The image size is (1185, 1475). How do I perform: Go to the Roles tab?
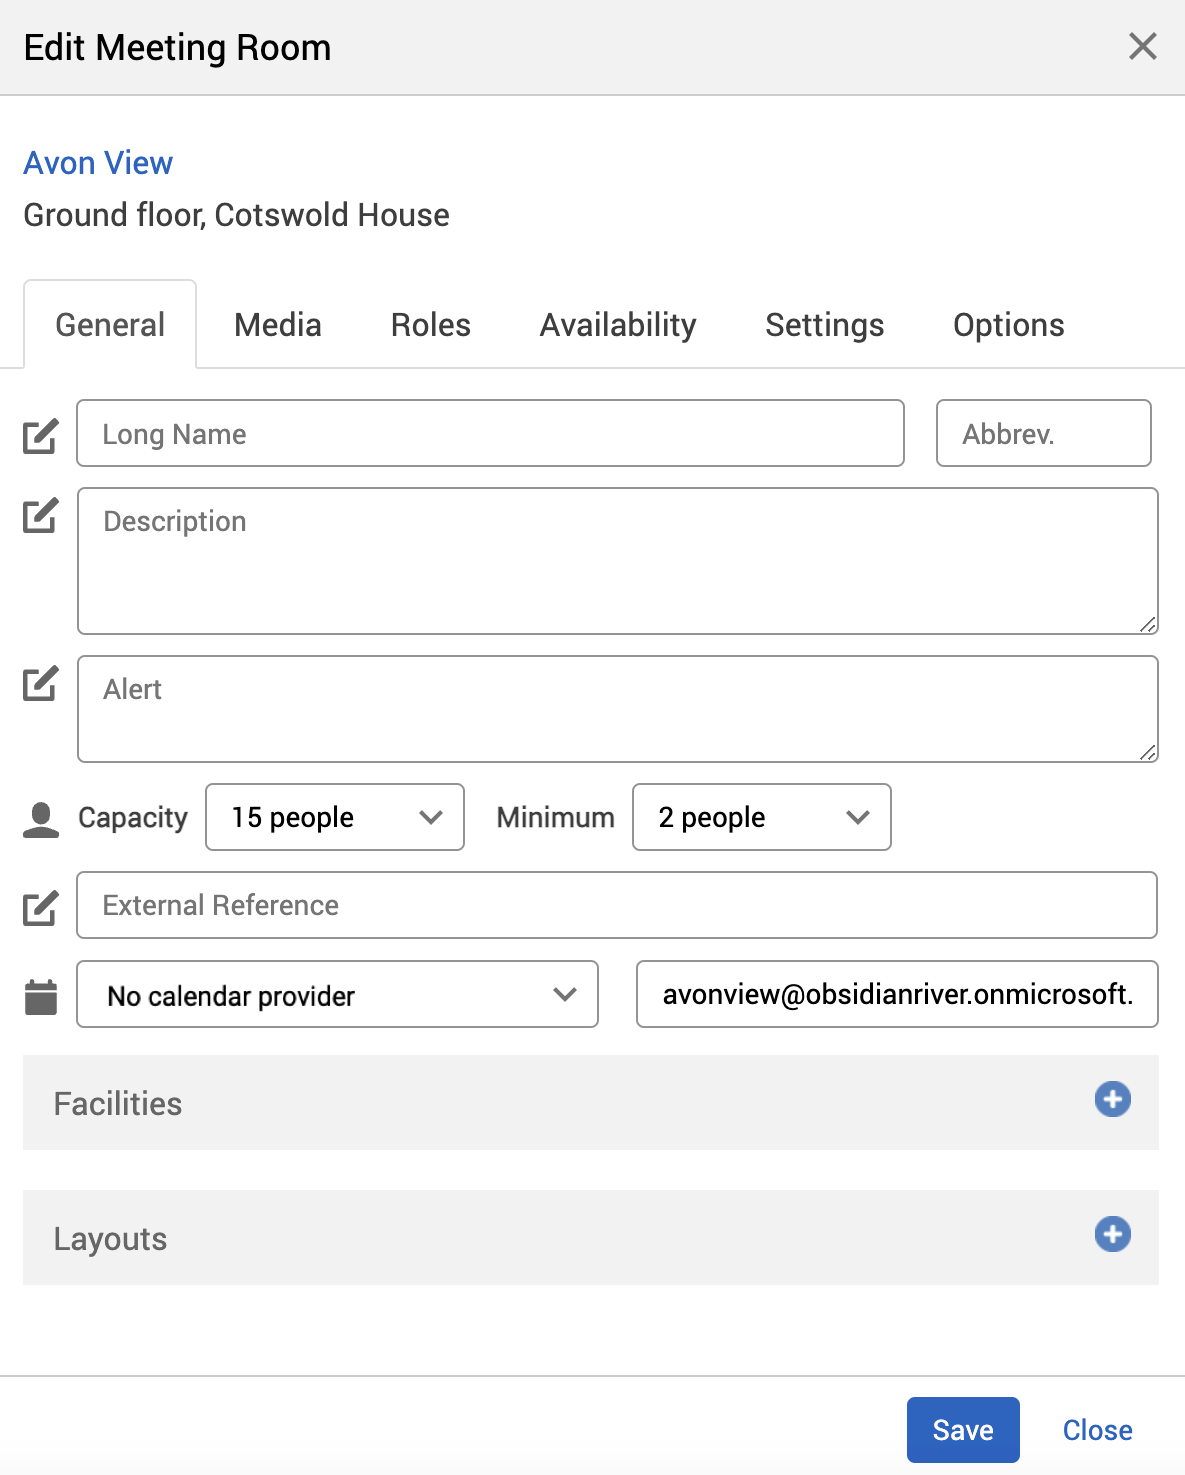click(430, 325)
